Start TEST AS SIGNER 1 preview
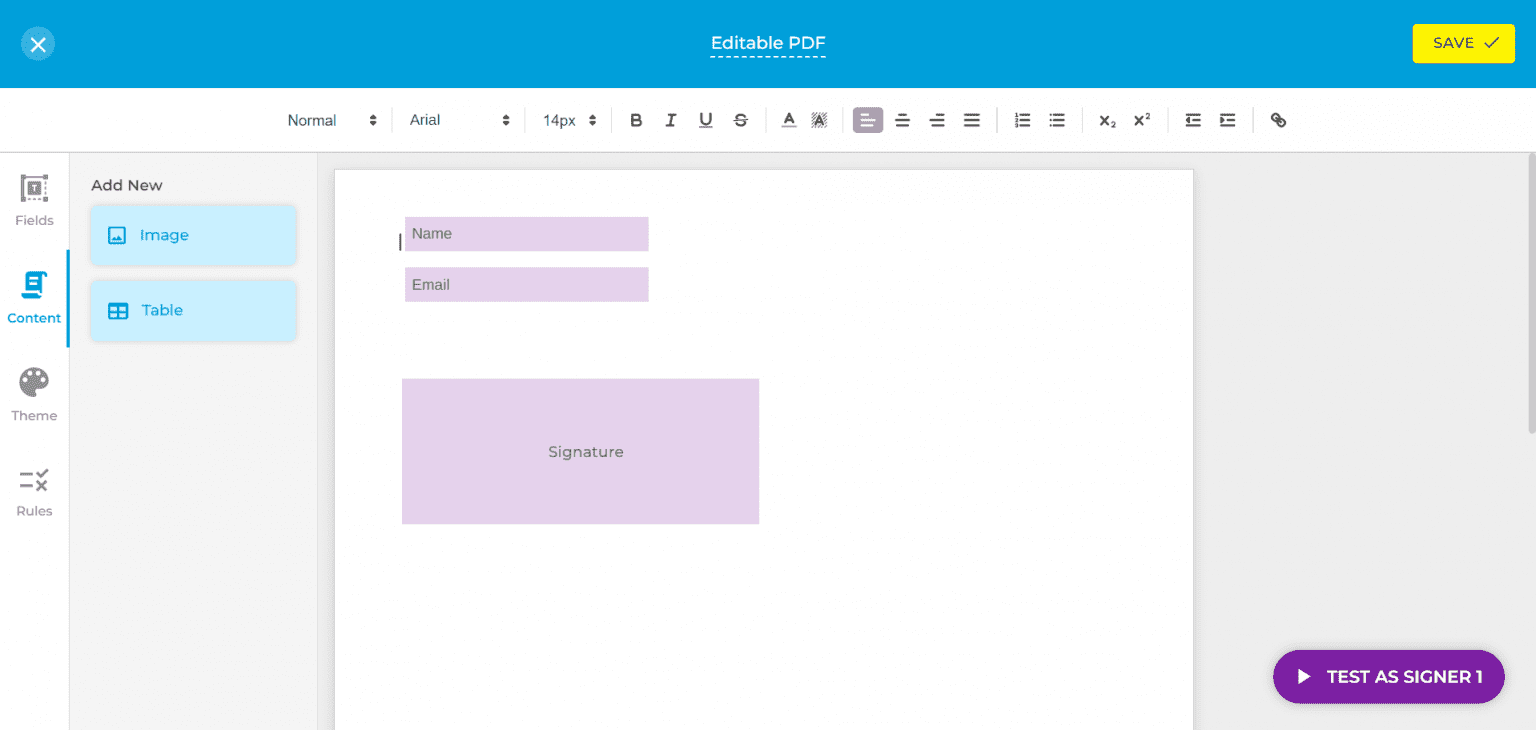This screenshot has width=1536, height=730. point(1388,677)
